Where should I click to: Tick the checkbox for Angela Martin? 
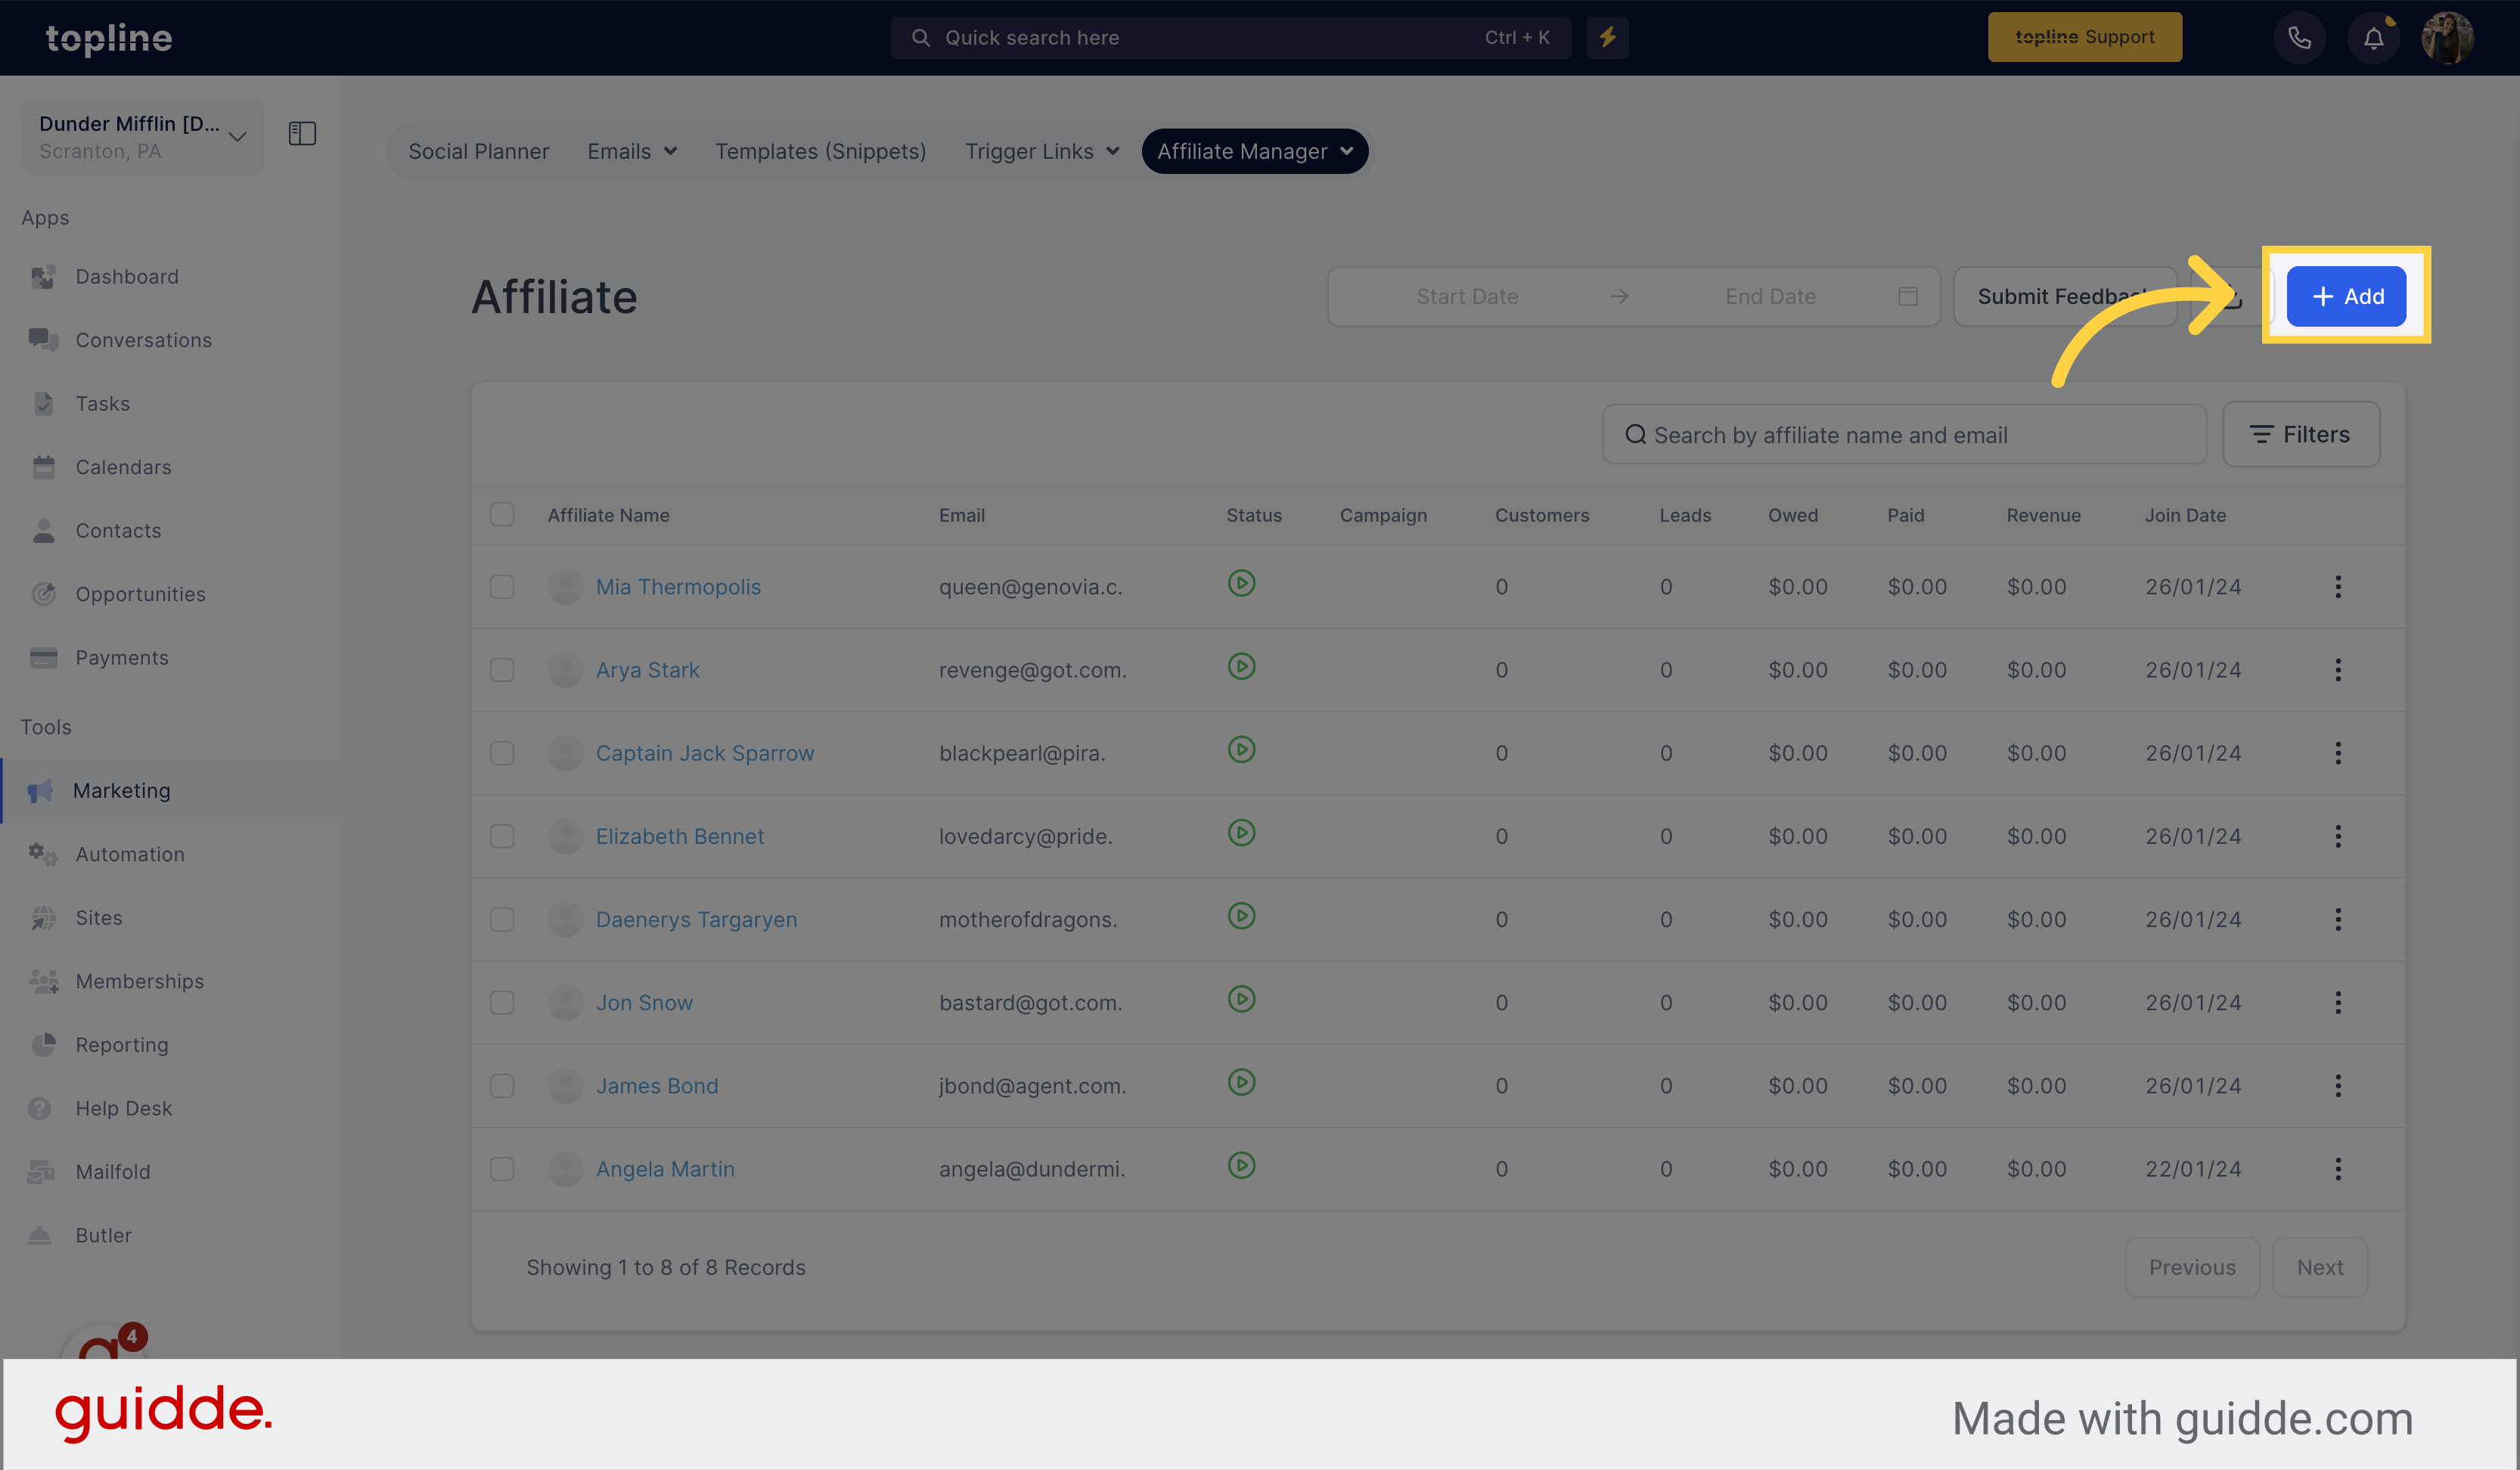point(502,1169)
